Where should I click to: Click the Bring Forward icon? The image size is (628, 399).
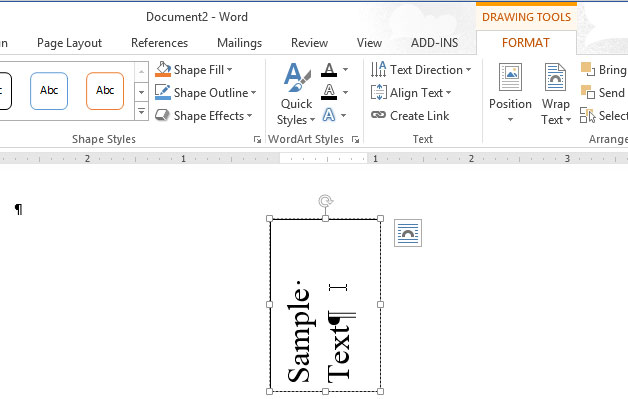[x=588, y=69]
